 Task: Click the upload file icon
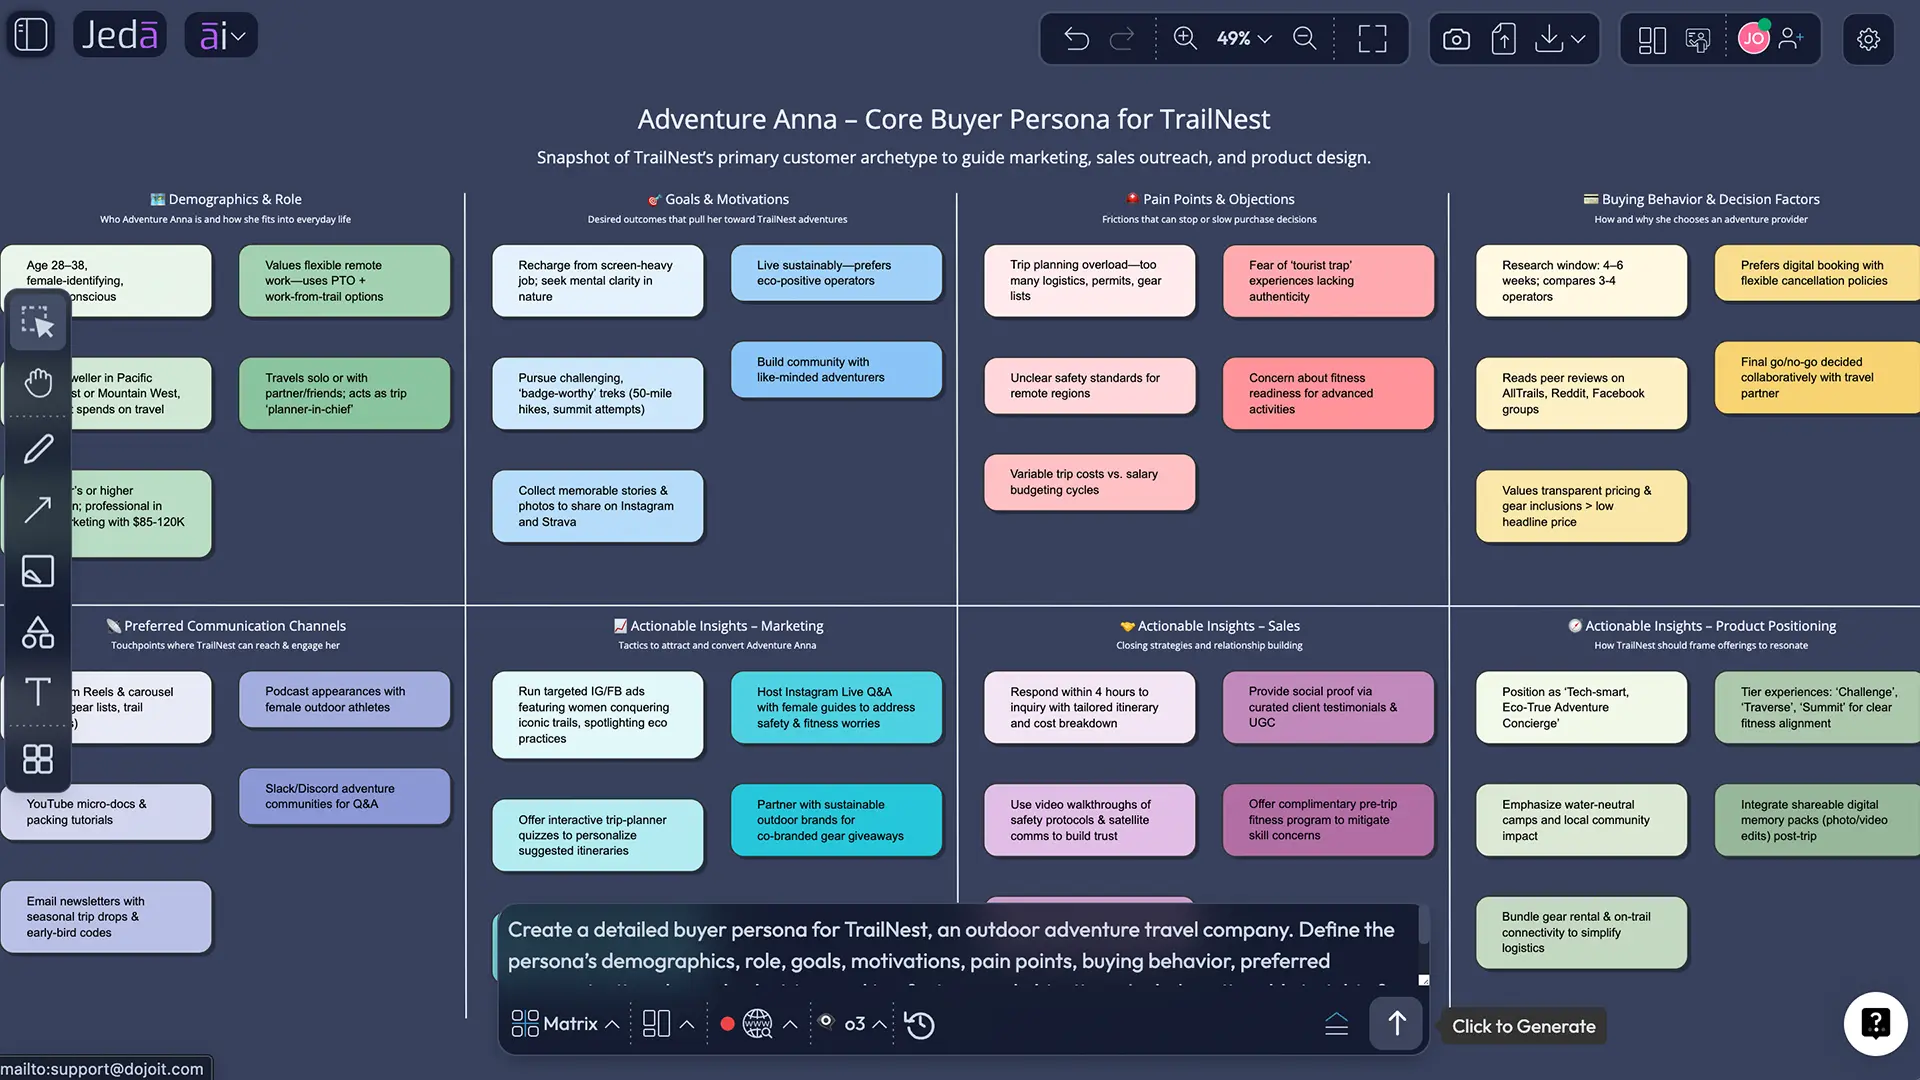coord(1503,39)
